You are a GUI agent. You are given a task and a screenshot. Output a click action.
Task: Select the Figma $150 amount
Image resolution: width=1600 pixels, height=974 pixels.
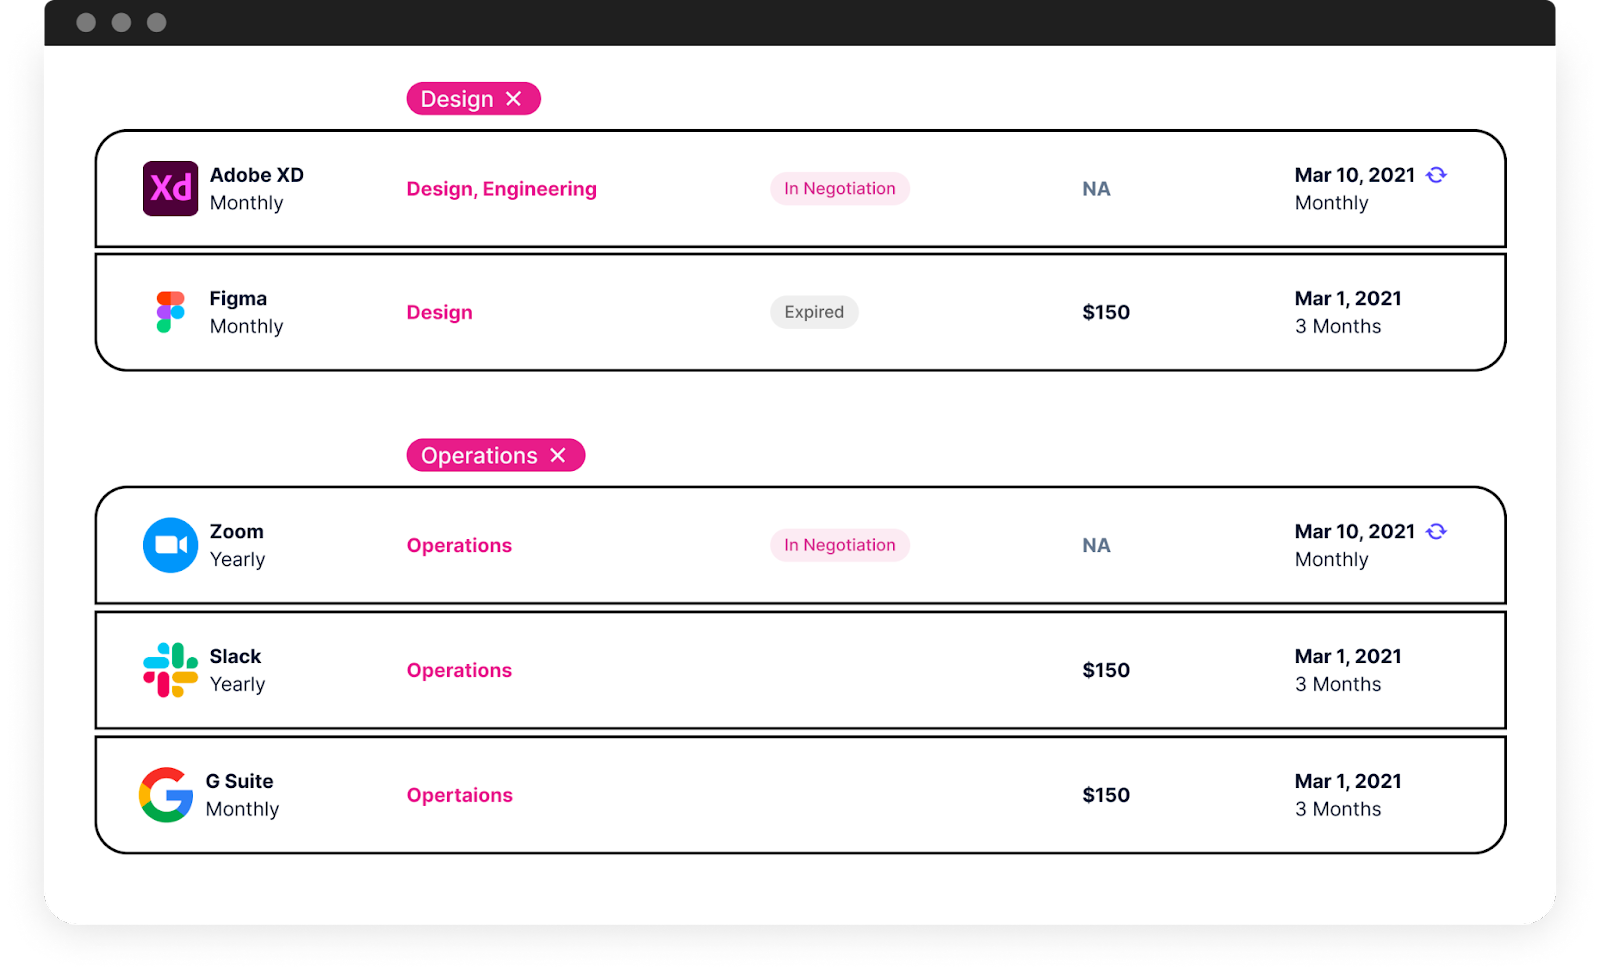1106,312
